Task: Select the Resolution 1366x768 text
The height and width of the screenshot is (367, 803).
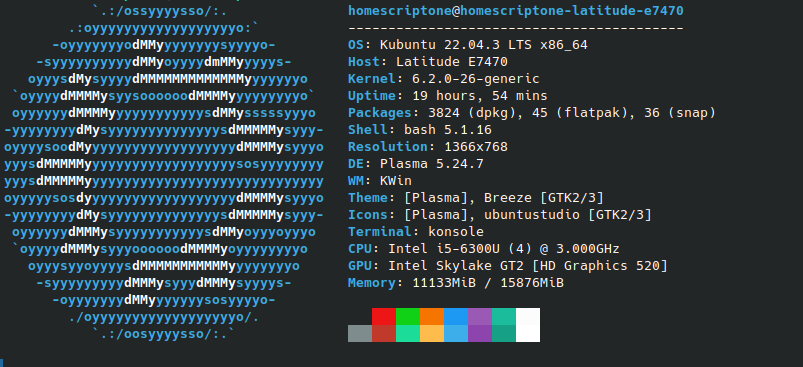Action: (x=428, y=147)
